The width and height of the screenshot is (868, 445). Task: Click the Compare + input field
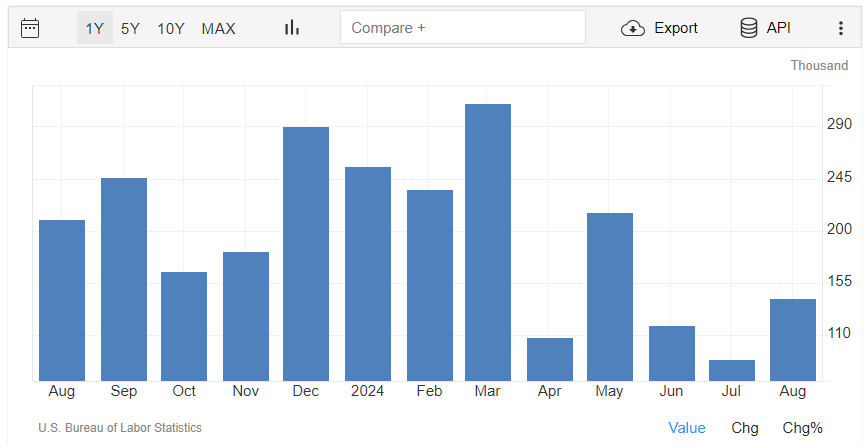pyautogui.click(x=463, y=27)
